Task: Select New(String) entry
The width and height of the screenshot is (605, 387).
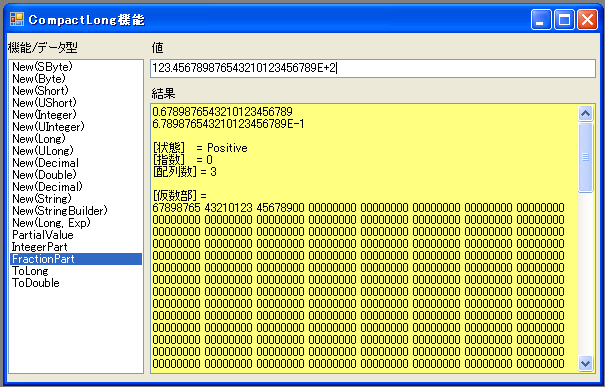Action: click(76, 199)
